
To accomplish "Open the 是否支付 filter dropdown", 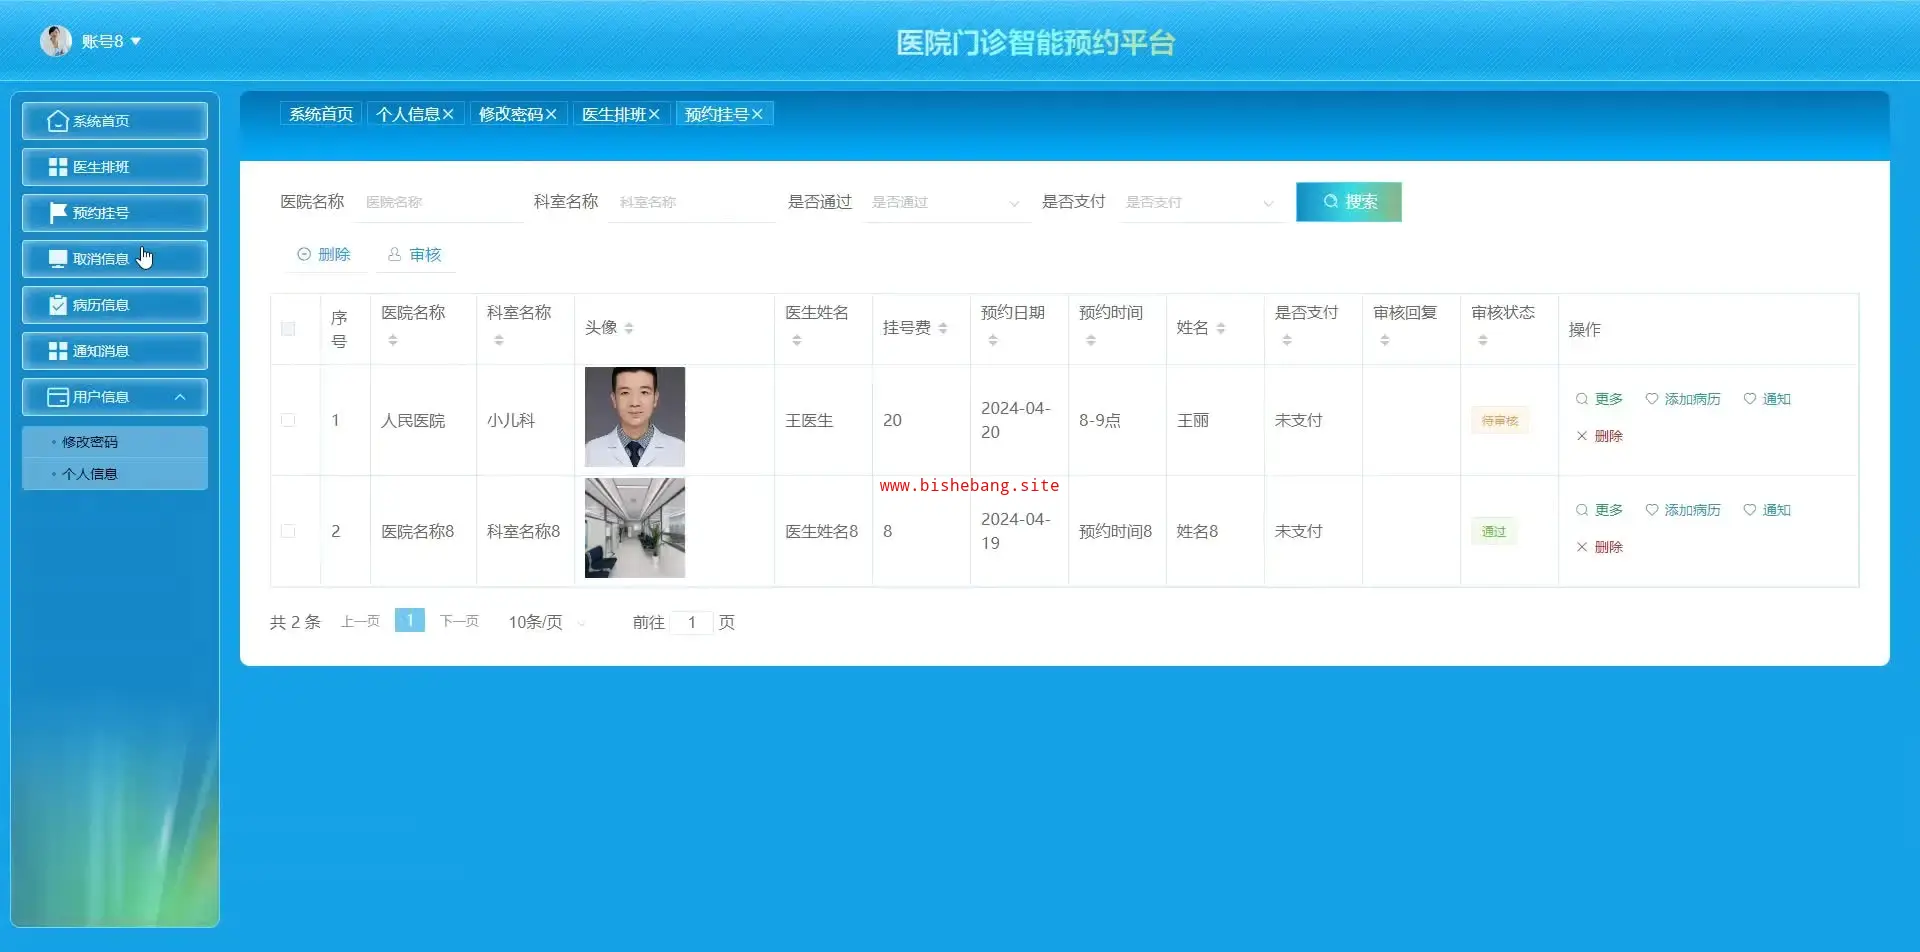I will click(x=1200, y=202).
